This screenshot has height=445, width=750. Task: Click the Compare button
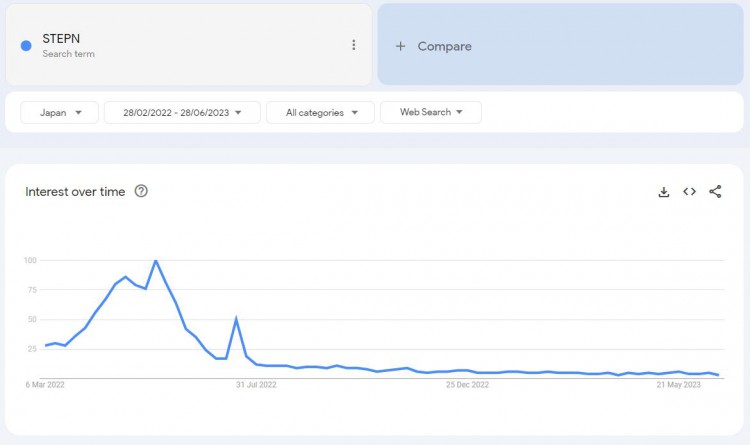444,46
